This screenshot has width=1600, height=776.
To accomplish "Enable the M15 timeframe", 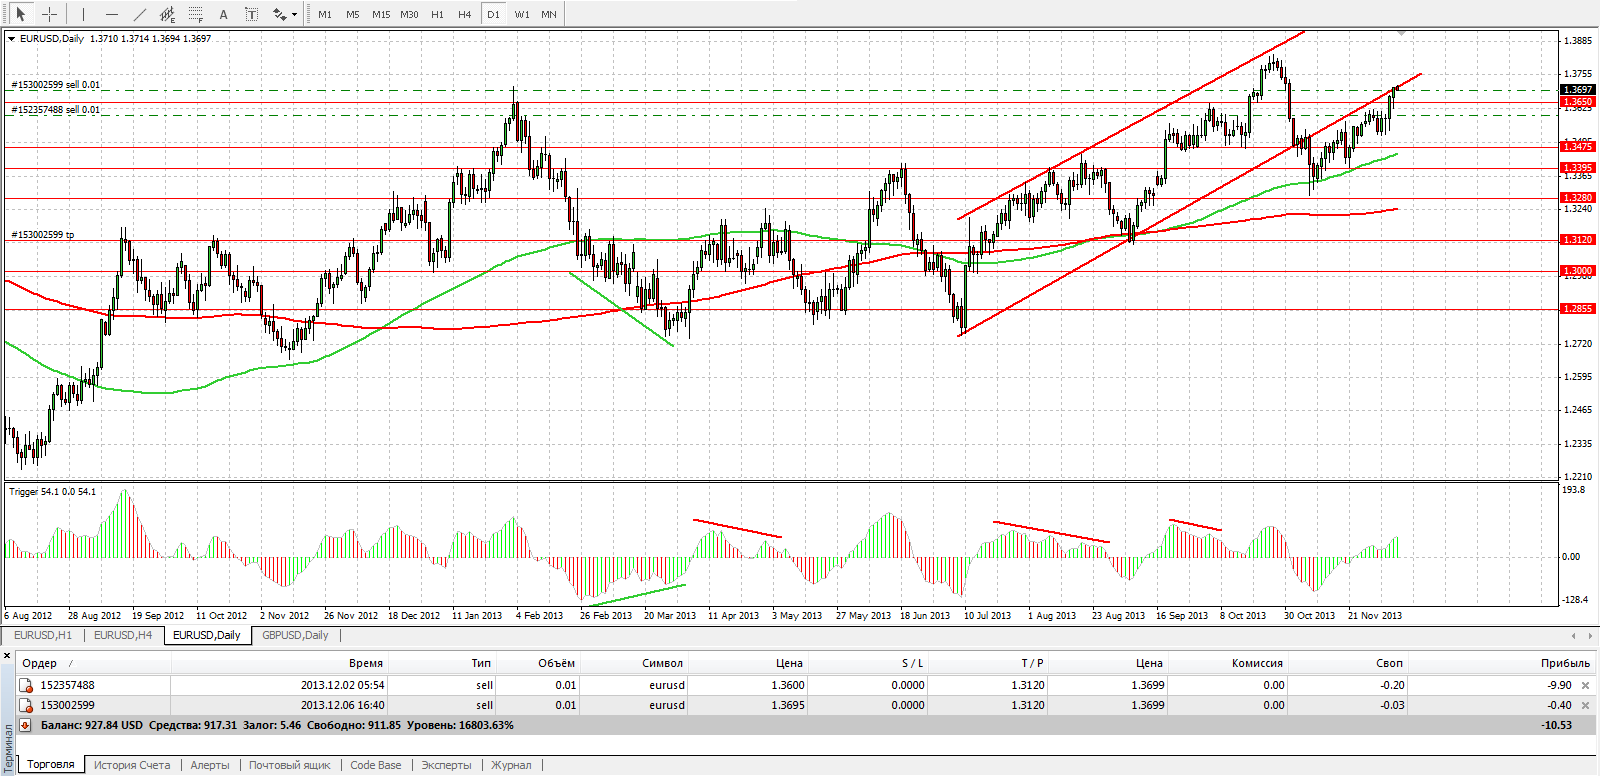I will 381,14.
